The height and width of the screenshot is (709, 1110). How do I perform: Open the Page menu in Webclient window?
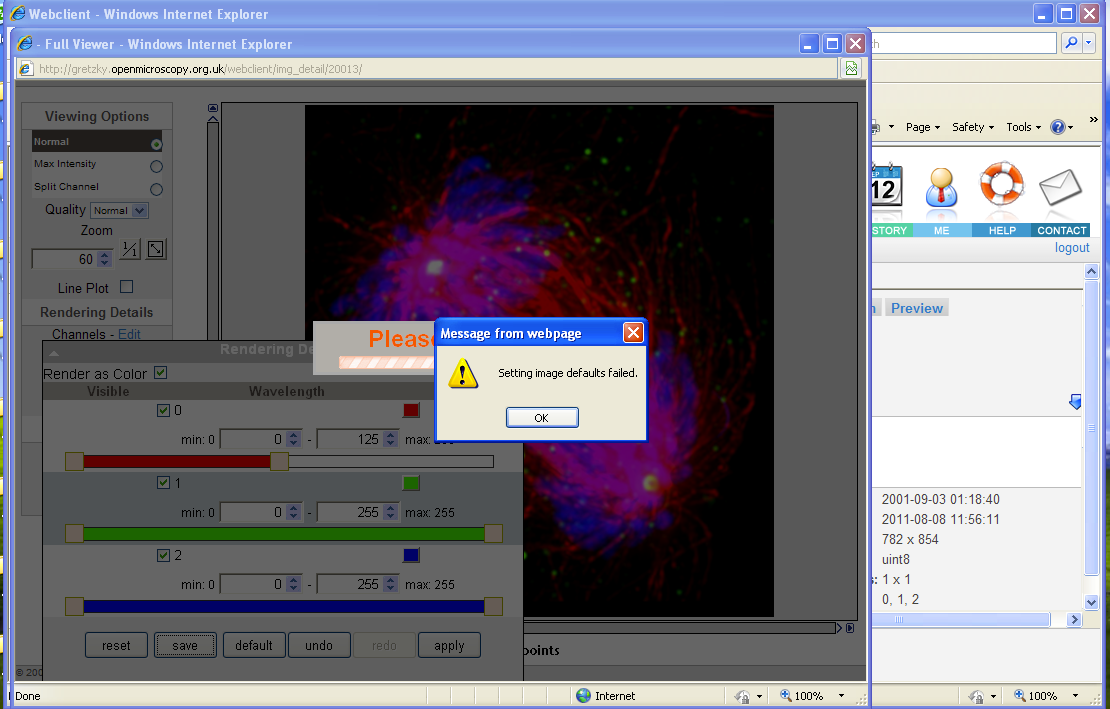[x=922, y=127]
